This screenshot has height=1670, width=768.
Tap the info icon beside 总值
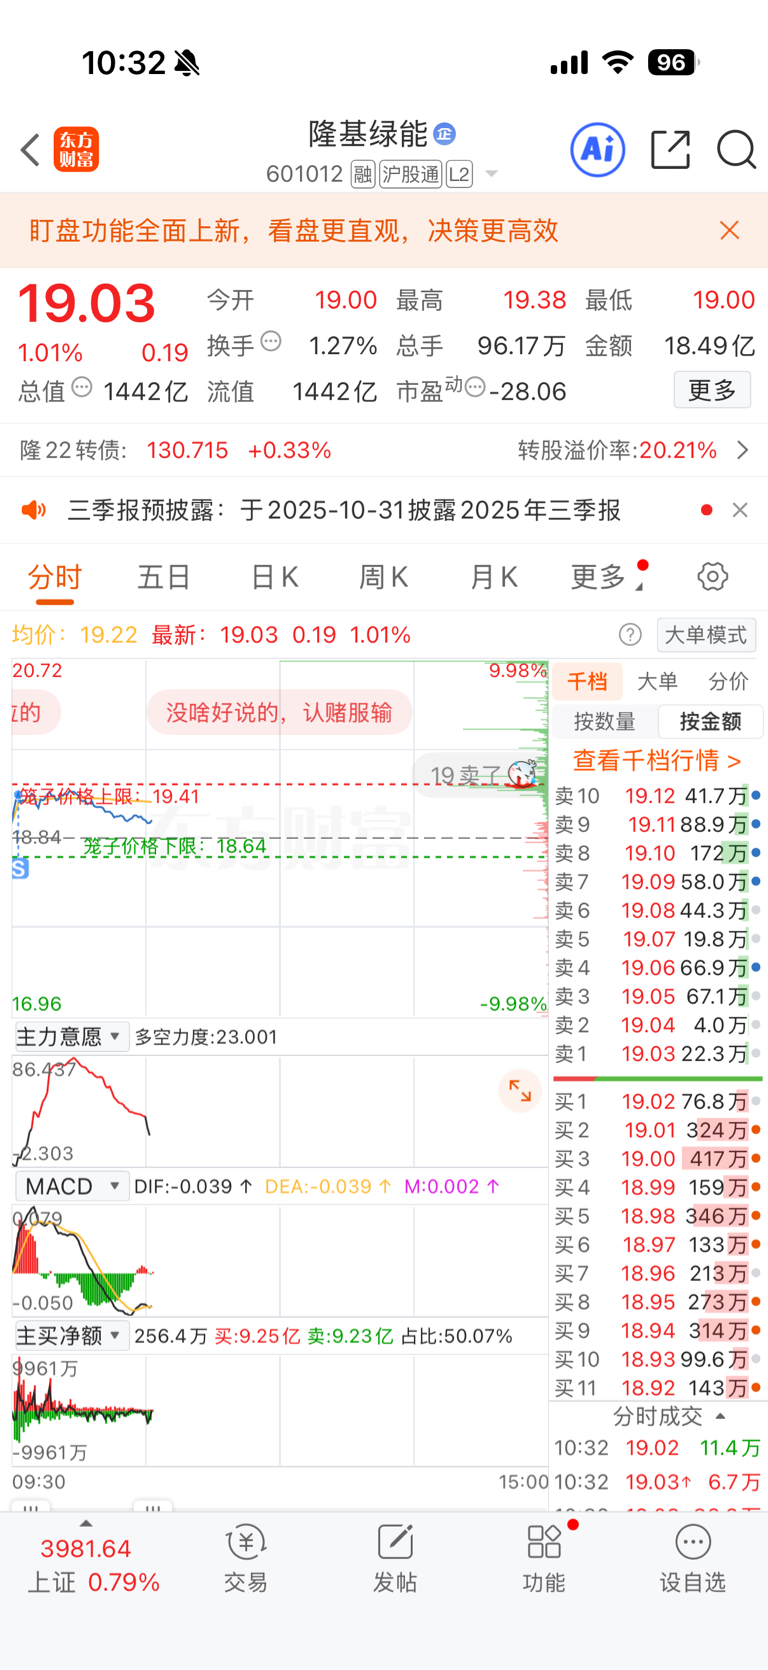82,387
